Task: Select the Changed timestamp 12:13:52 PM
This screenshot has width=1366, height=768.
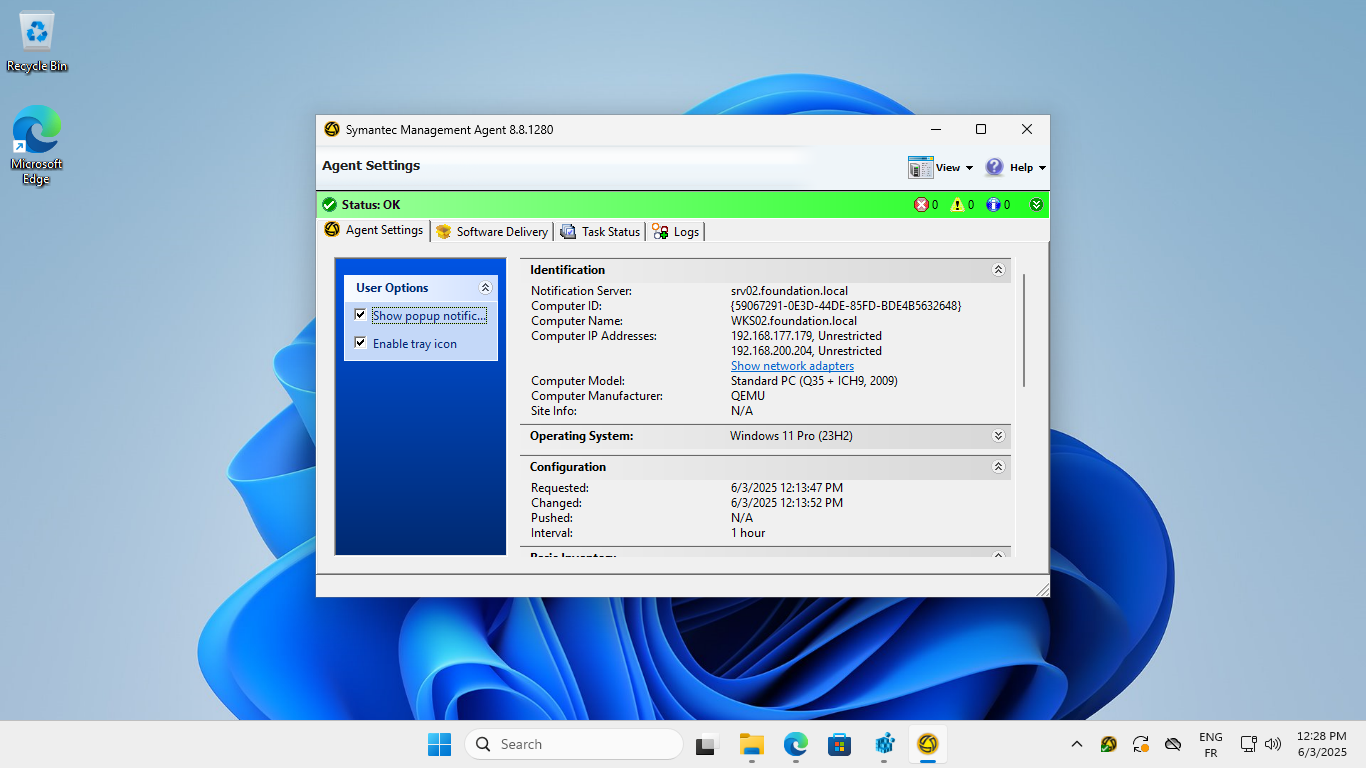Action: [787, 503]
